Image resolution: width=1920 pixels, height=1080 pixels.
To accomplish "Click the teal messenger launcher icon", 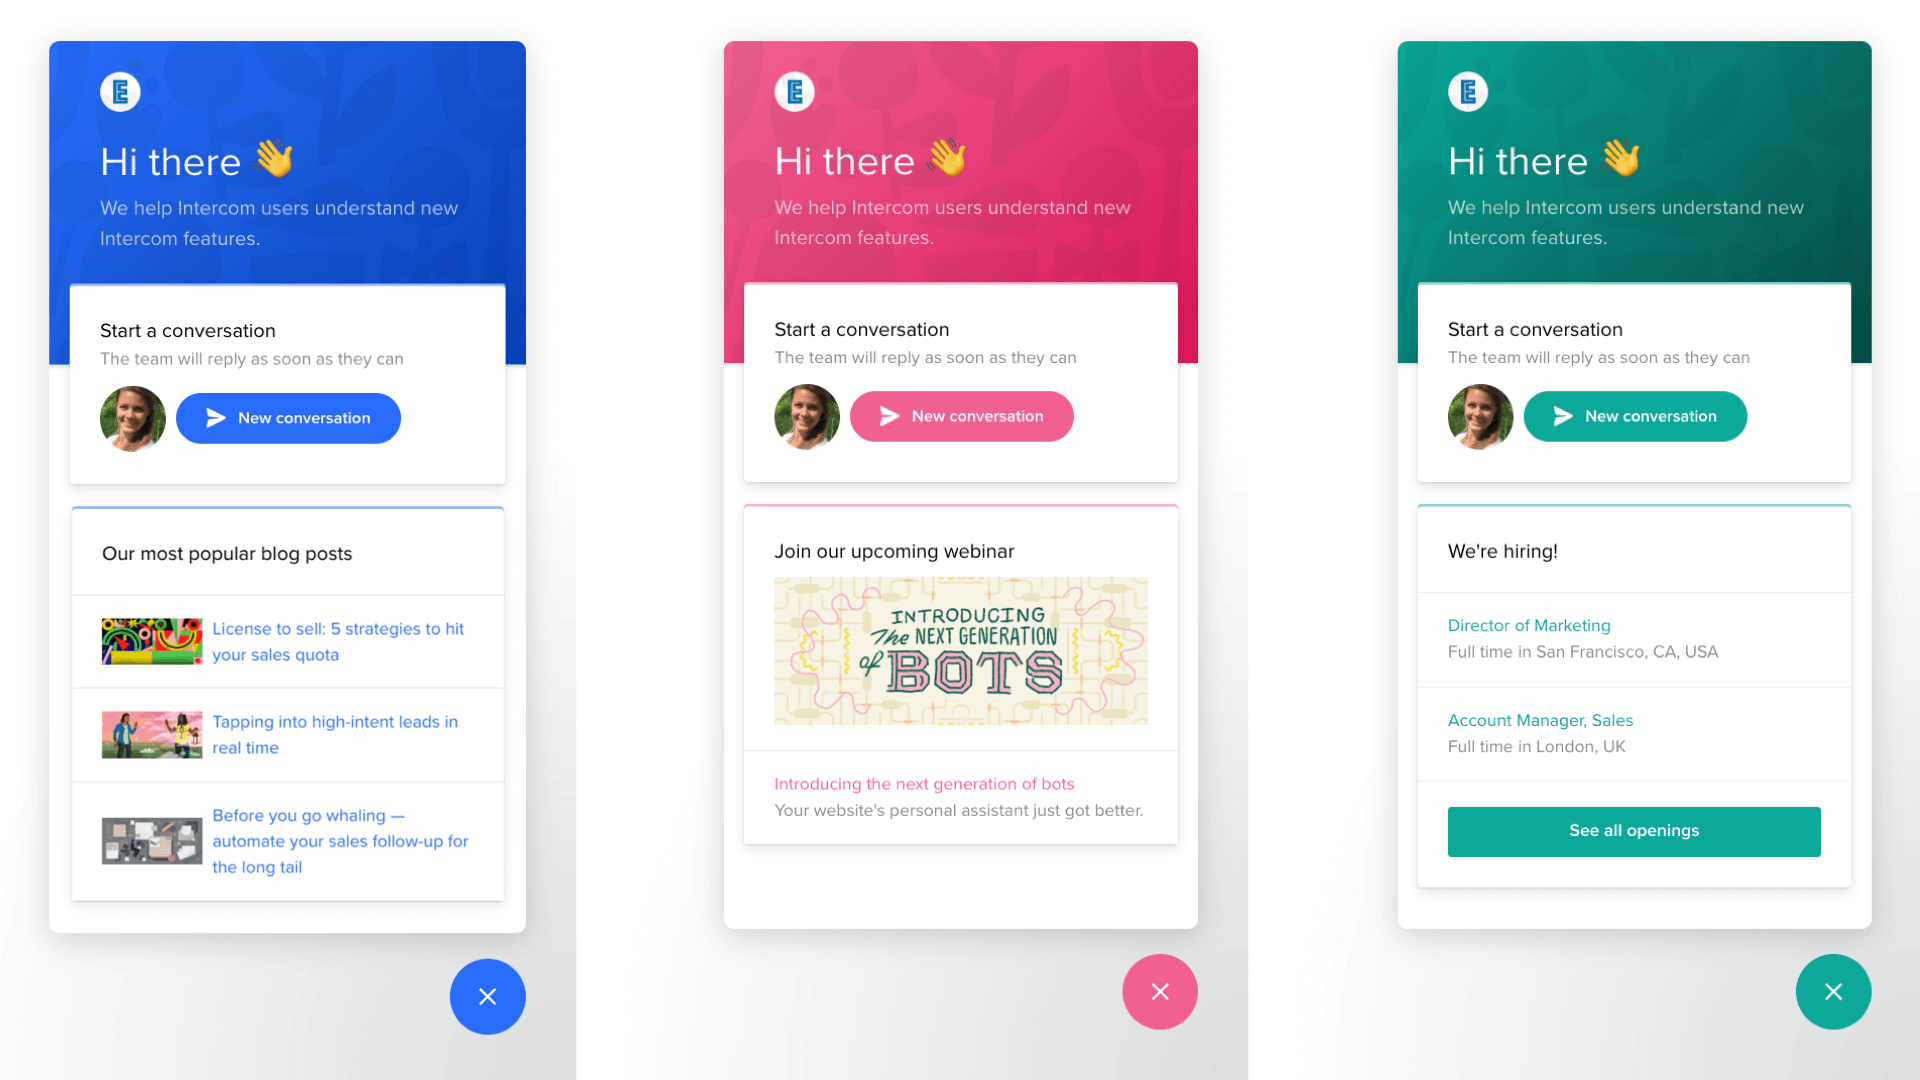I will [1833, 992].
